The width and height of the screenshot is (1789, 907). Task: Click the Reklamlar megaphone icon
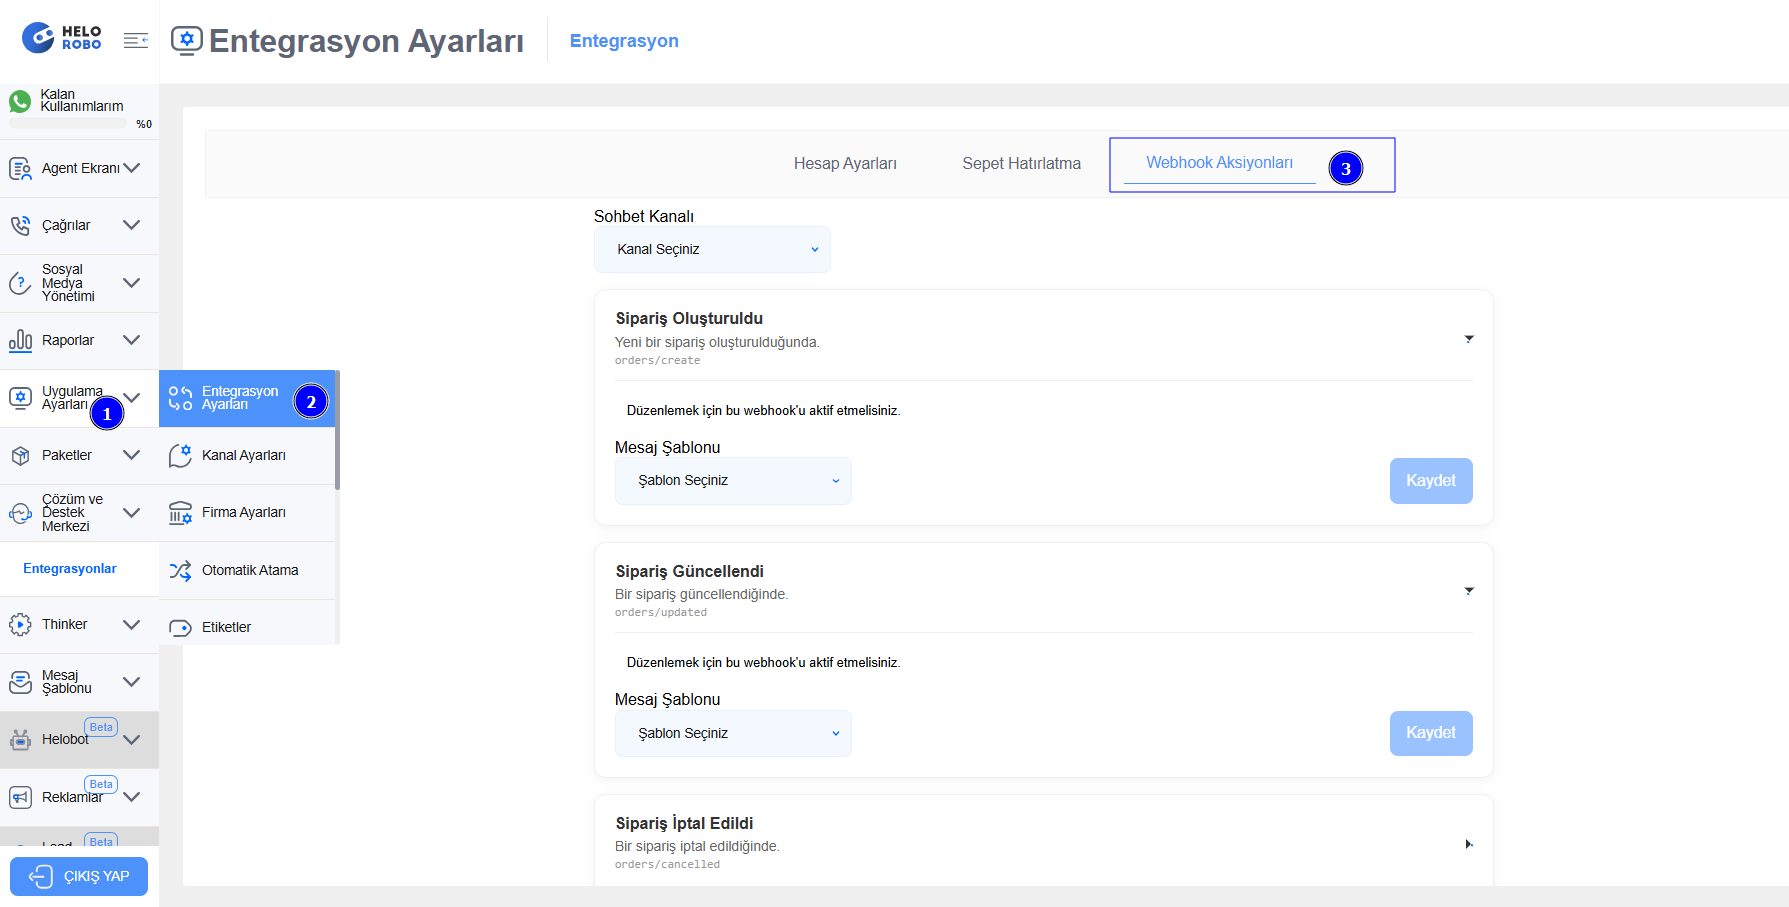pos(20,797)
